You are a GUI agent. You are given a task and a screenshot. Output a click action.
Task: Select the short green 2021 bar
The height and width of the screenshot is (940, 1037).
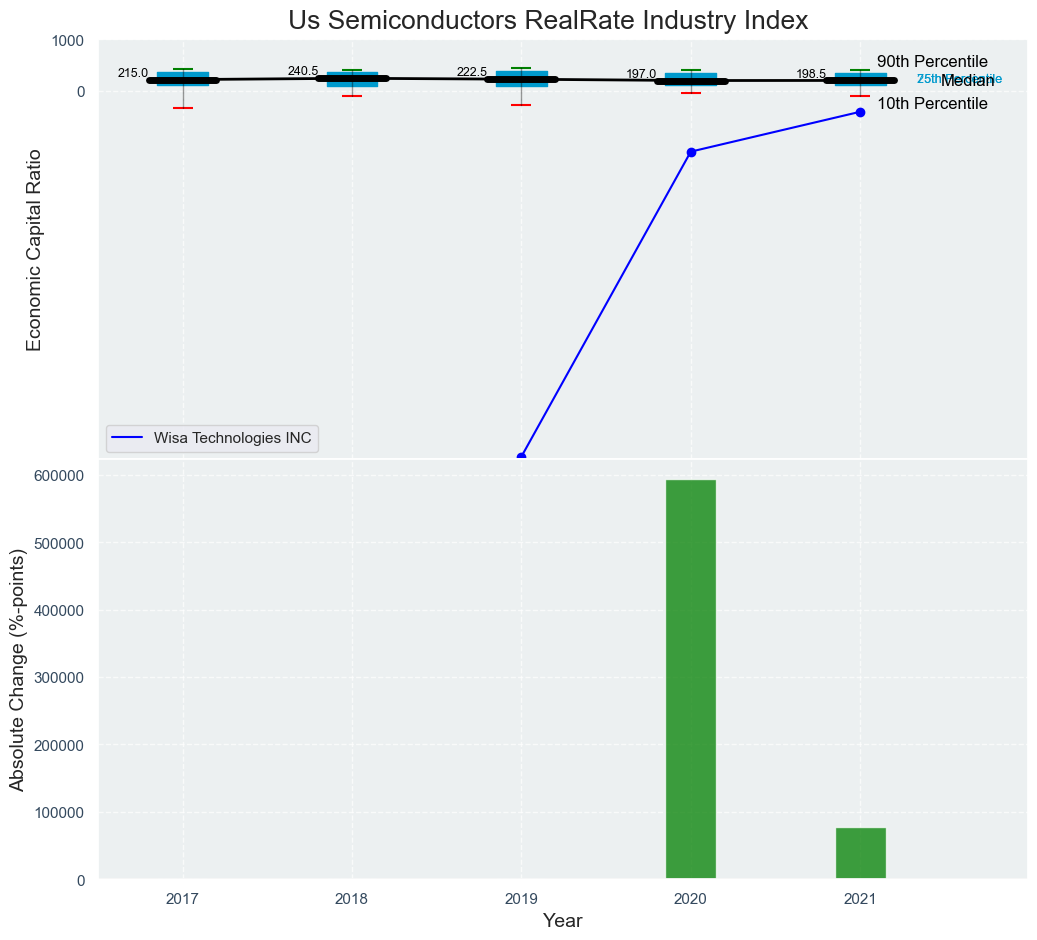(860, 853)
